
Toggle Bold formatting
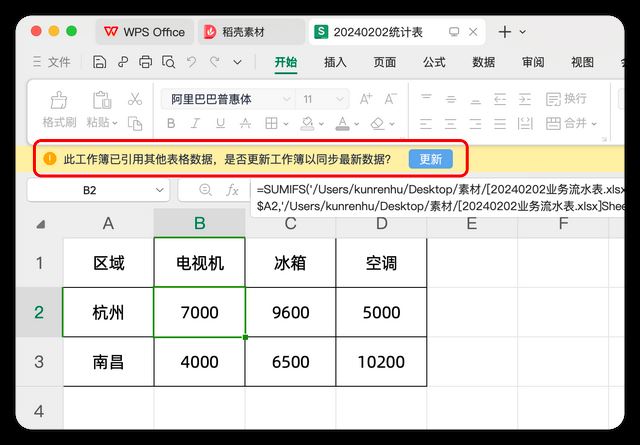click(171, 123)
